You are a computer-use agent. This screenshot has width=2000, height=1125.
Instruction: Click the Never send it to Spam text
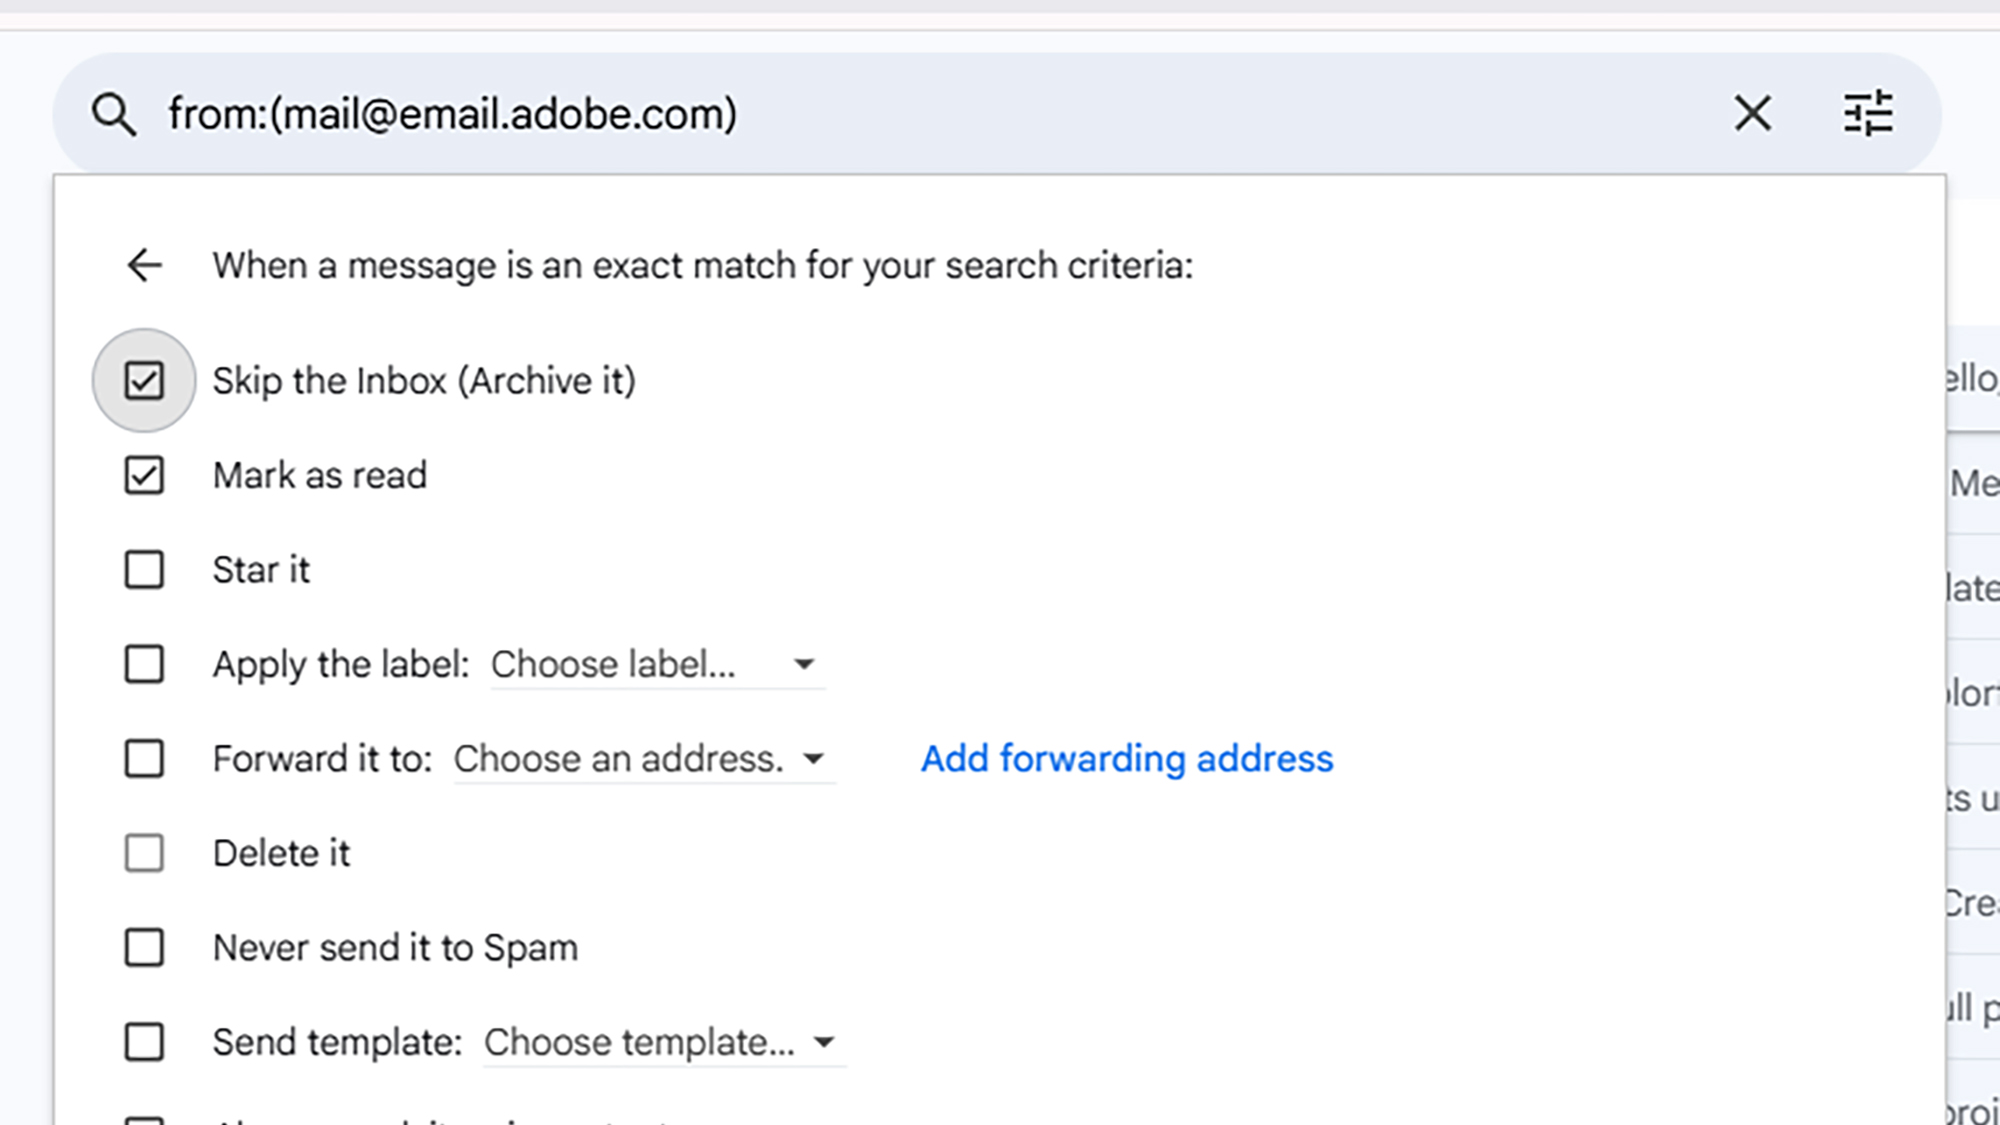(395, 948)
